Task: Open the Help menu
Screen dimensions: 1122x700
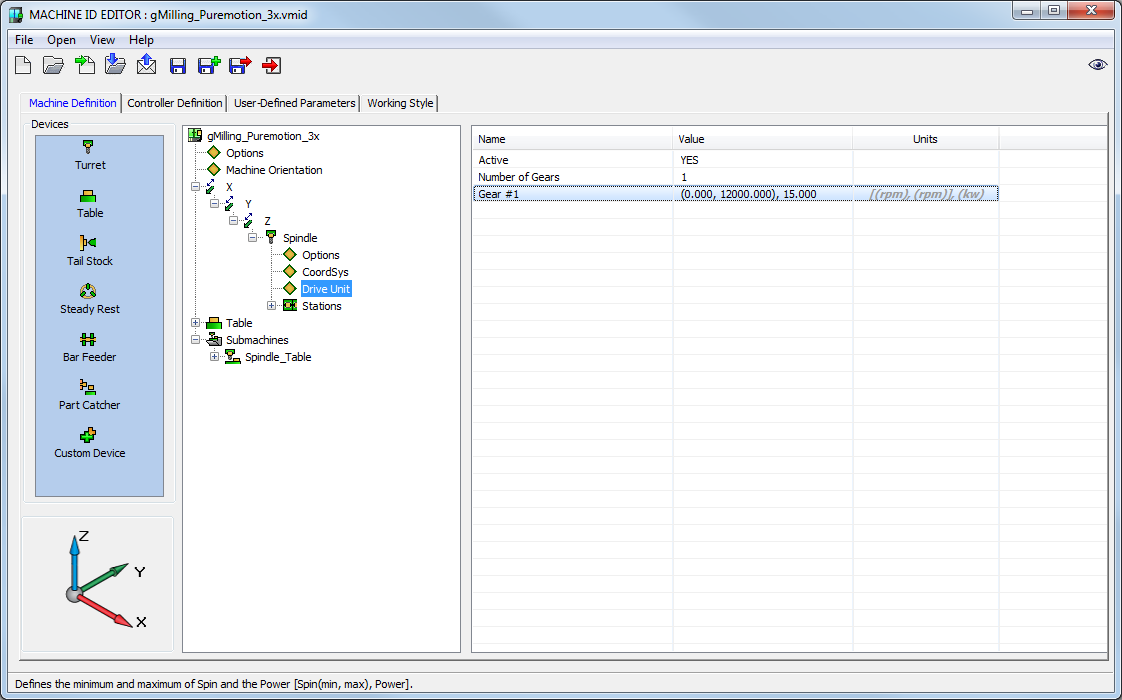Action: click(141, 40)
